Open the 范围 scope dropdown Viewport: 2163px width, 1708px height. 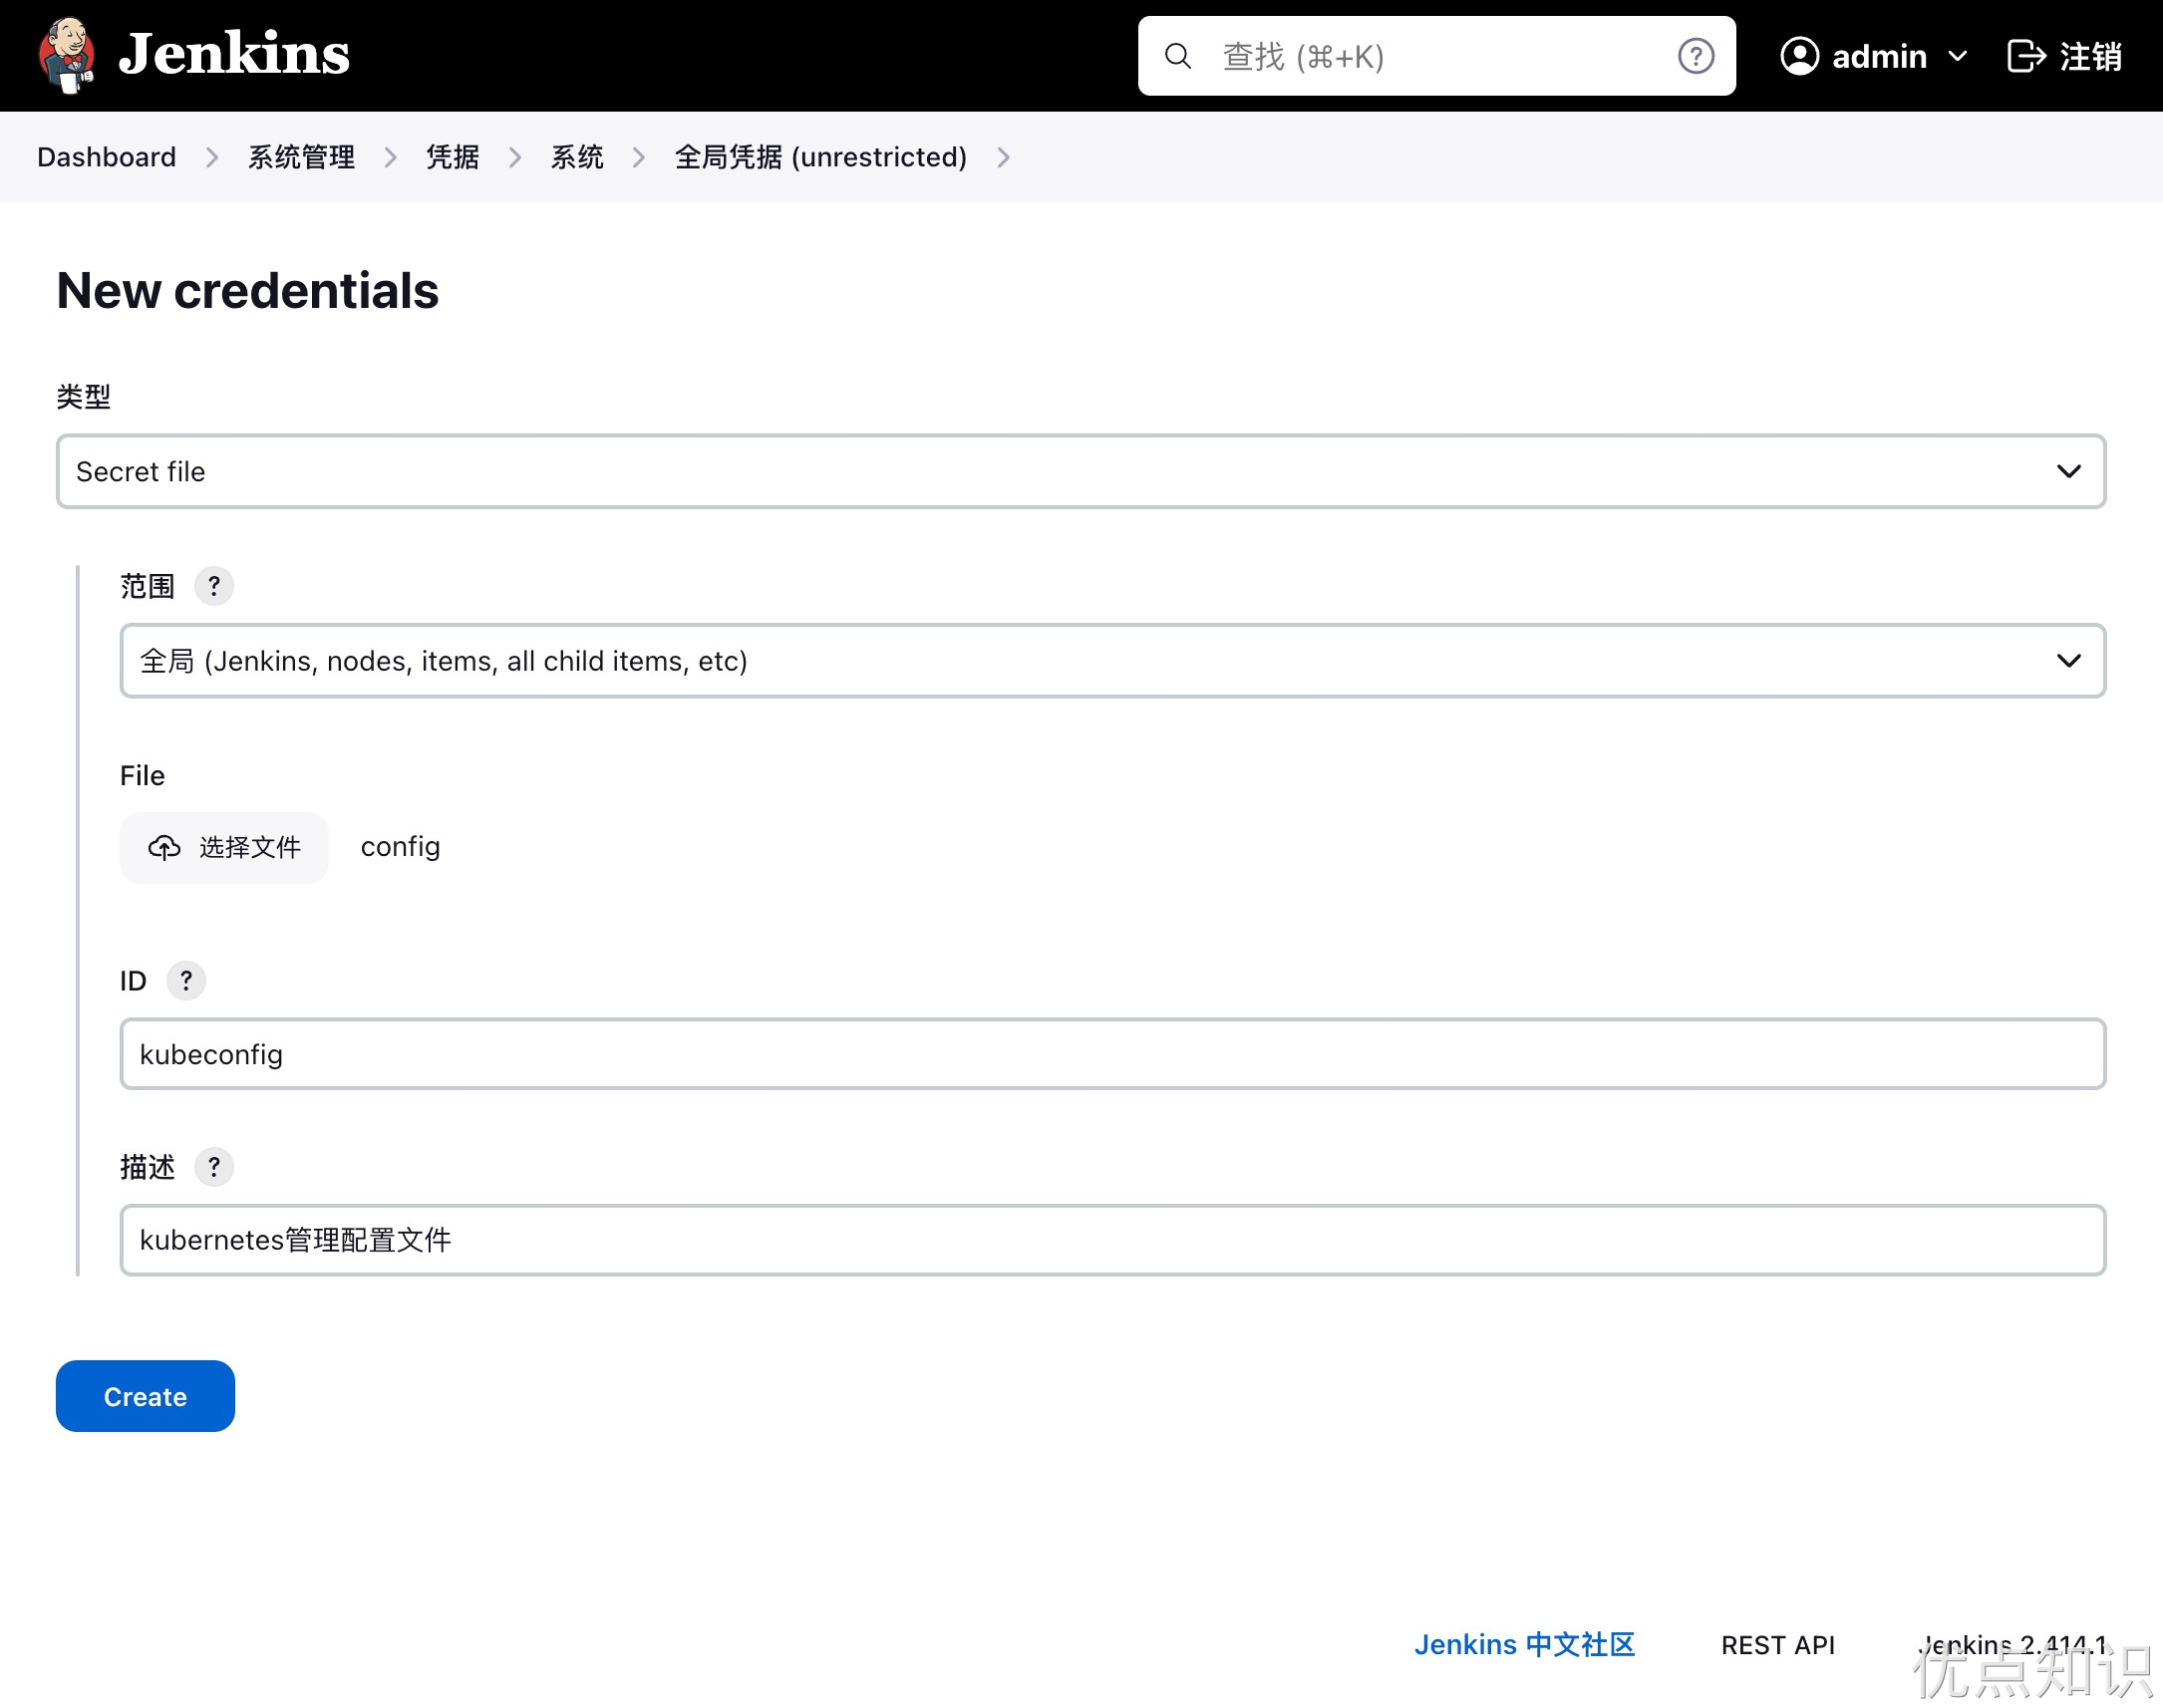[1112, 661]
